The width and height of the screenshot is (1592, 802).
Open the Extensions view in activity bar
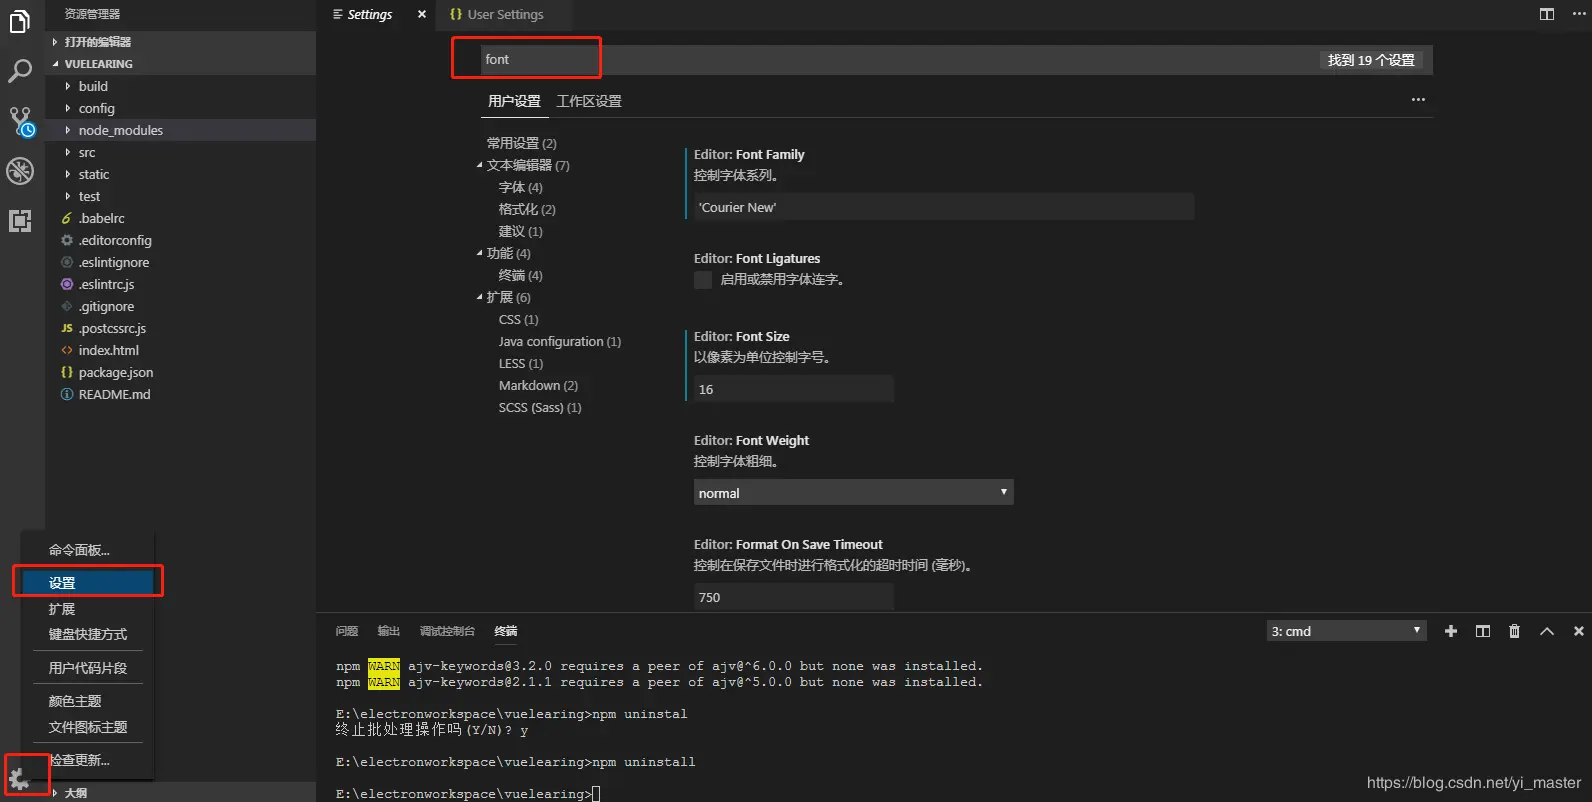tap(20, 221)
